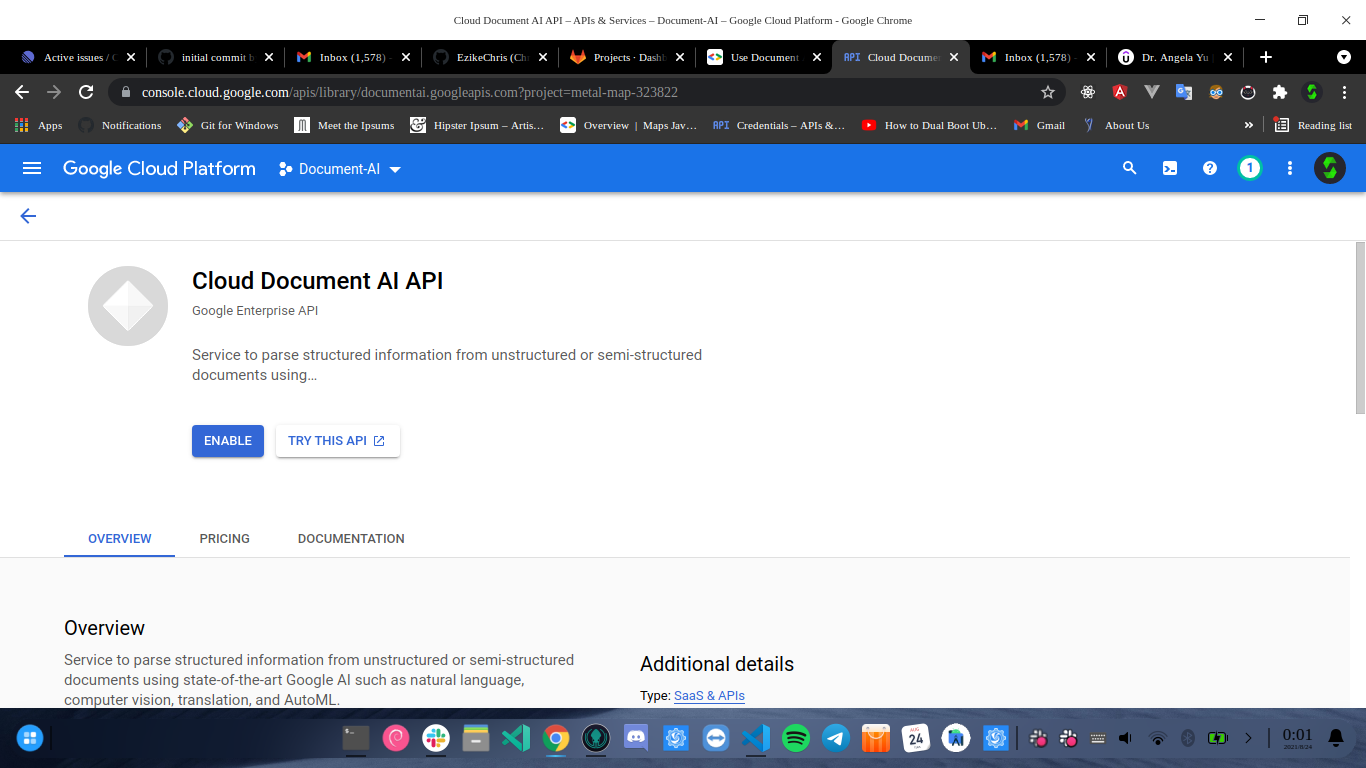Click the page vertical scrollbar
The height and width of the screenshot is (768, 1366).
coord(1360,328)
